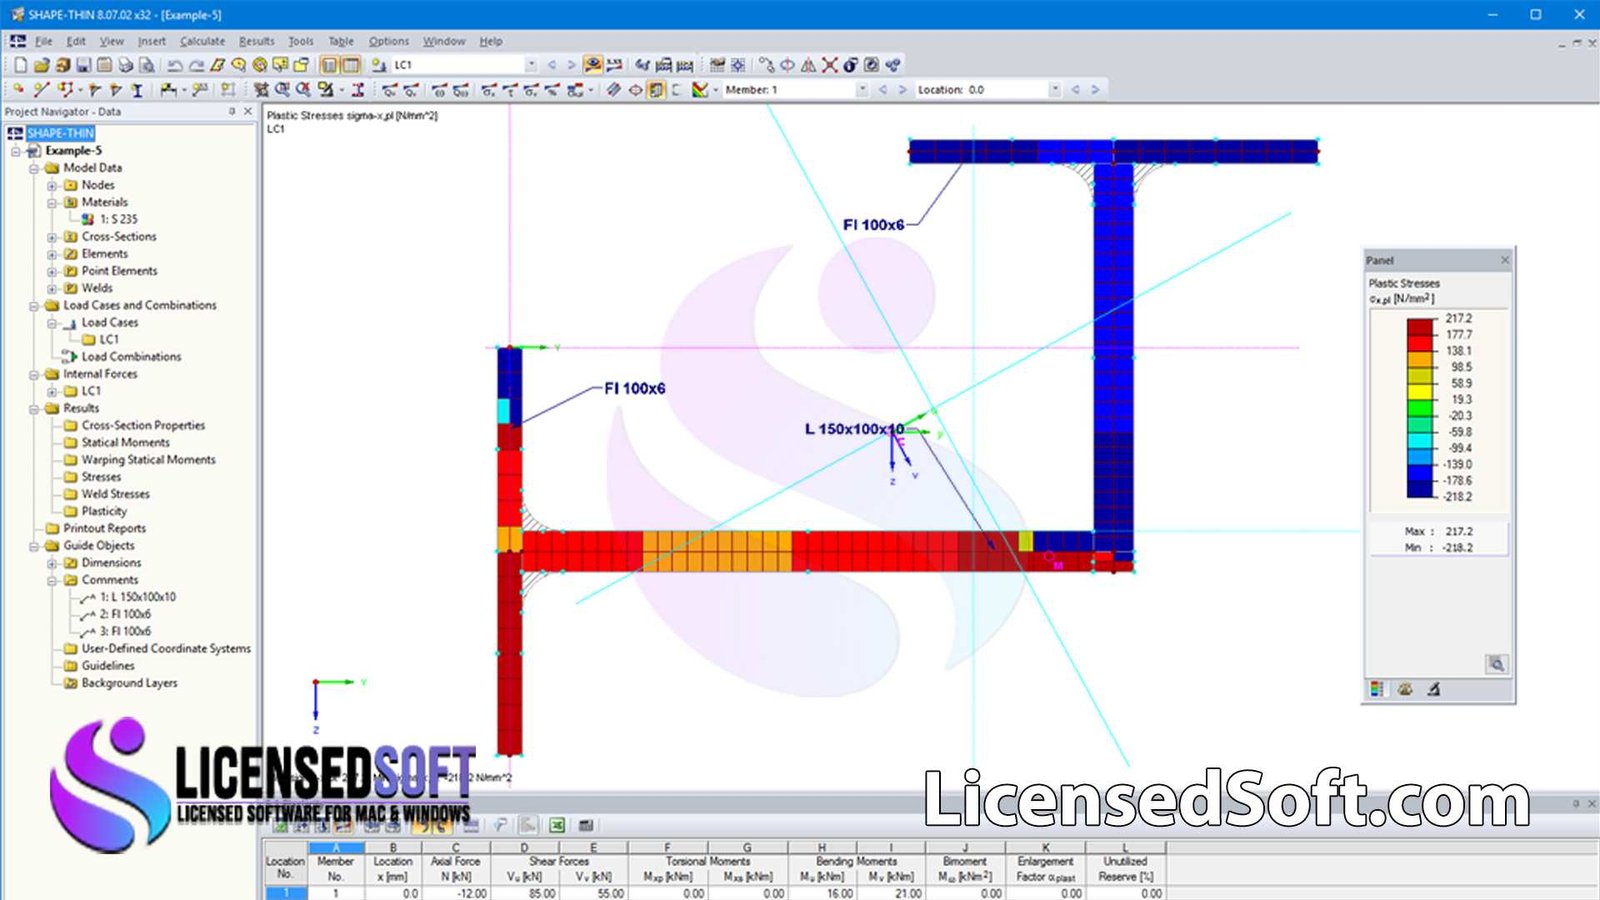Expand the Cross-Sections tree node
Screen dimensions: 1600x900
click(x=52, y=237)
